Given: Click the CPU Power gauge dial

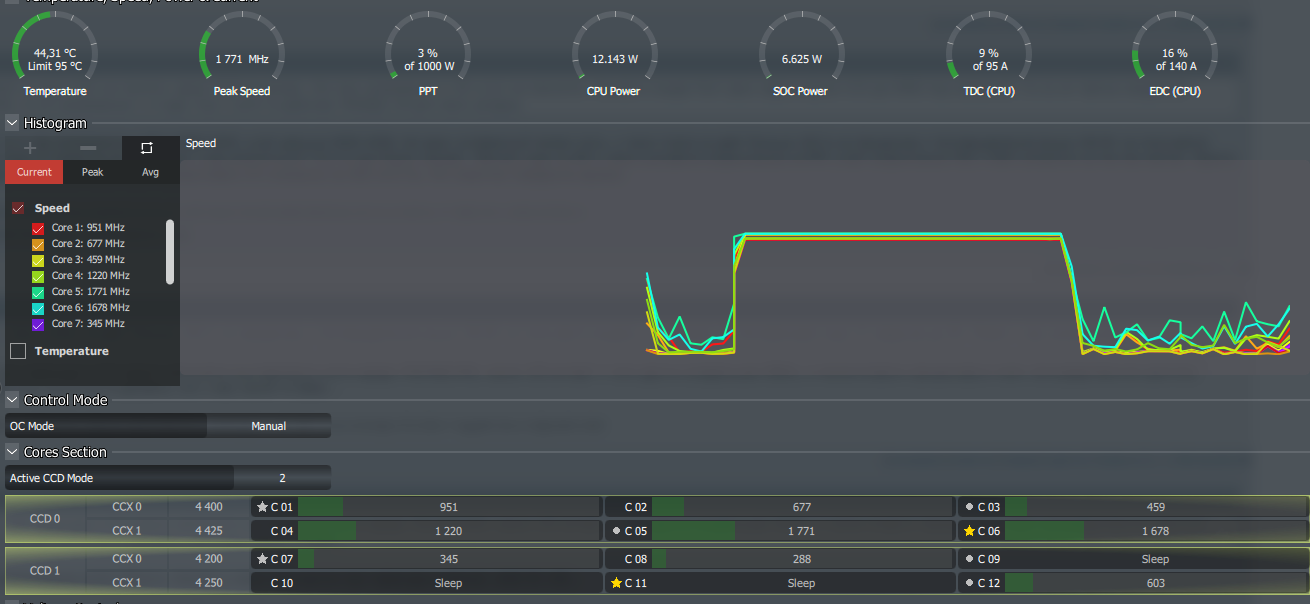Looking at the screenshot, I should pos(615,52).
